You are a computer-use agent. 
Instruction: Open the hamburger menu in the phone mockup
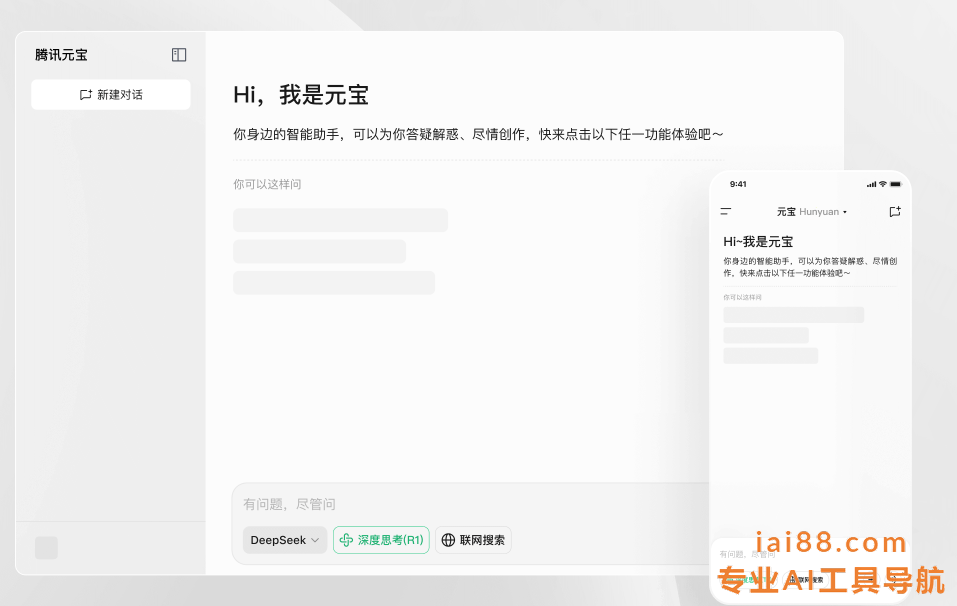coord(726,212)
